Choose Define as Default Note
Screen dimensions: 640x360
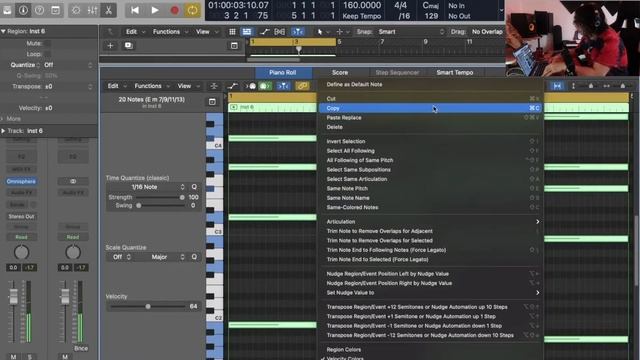[x=431, y=84]
